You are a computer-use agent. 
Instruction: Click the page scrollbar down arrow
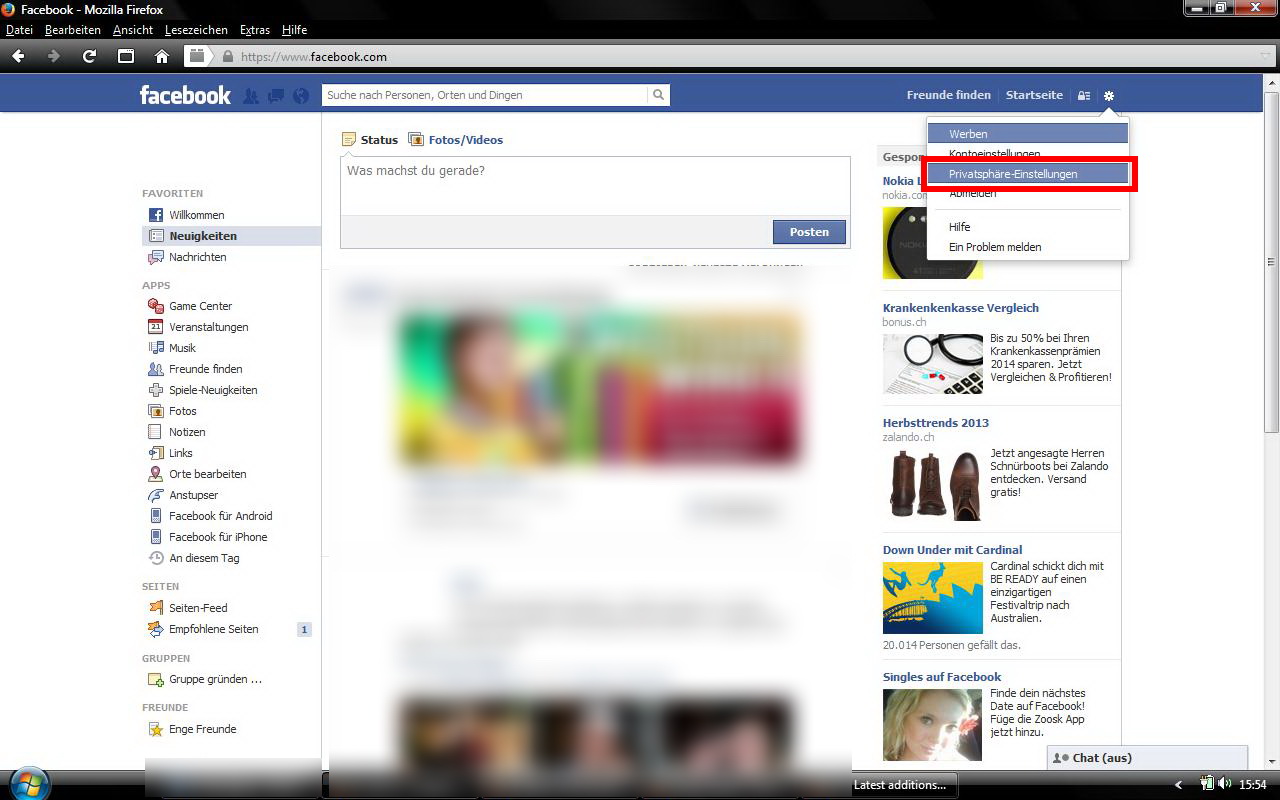point(1271,762)
